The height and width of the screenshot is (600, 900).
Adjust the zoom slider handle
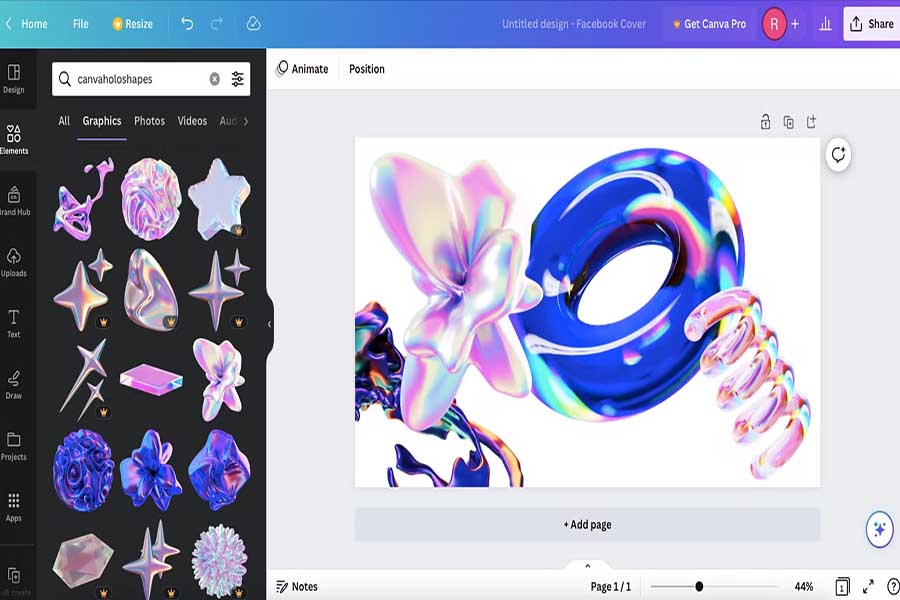point(699,586)
